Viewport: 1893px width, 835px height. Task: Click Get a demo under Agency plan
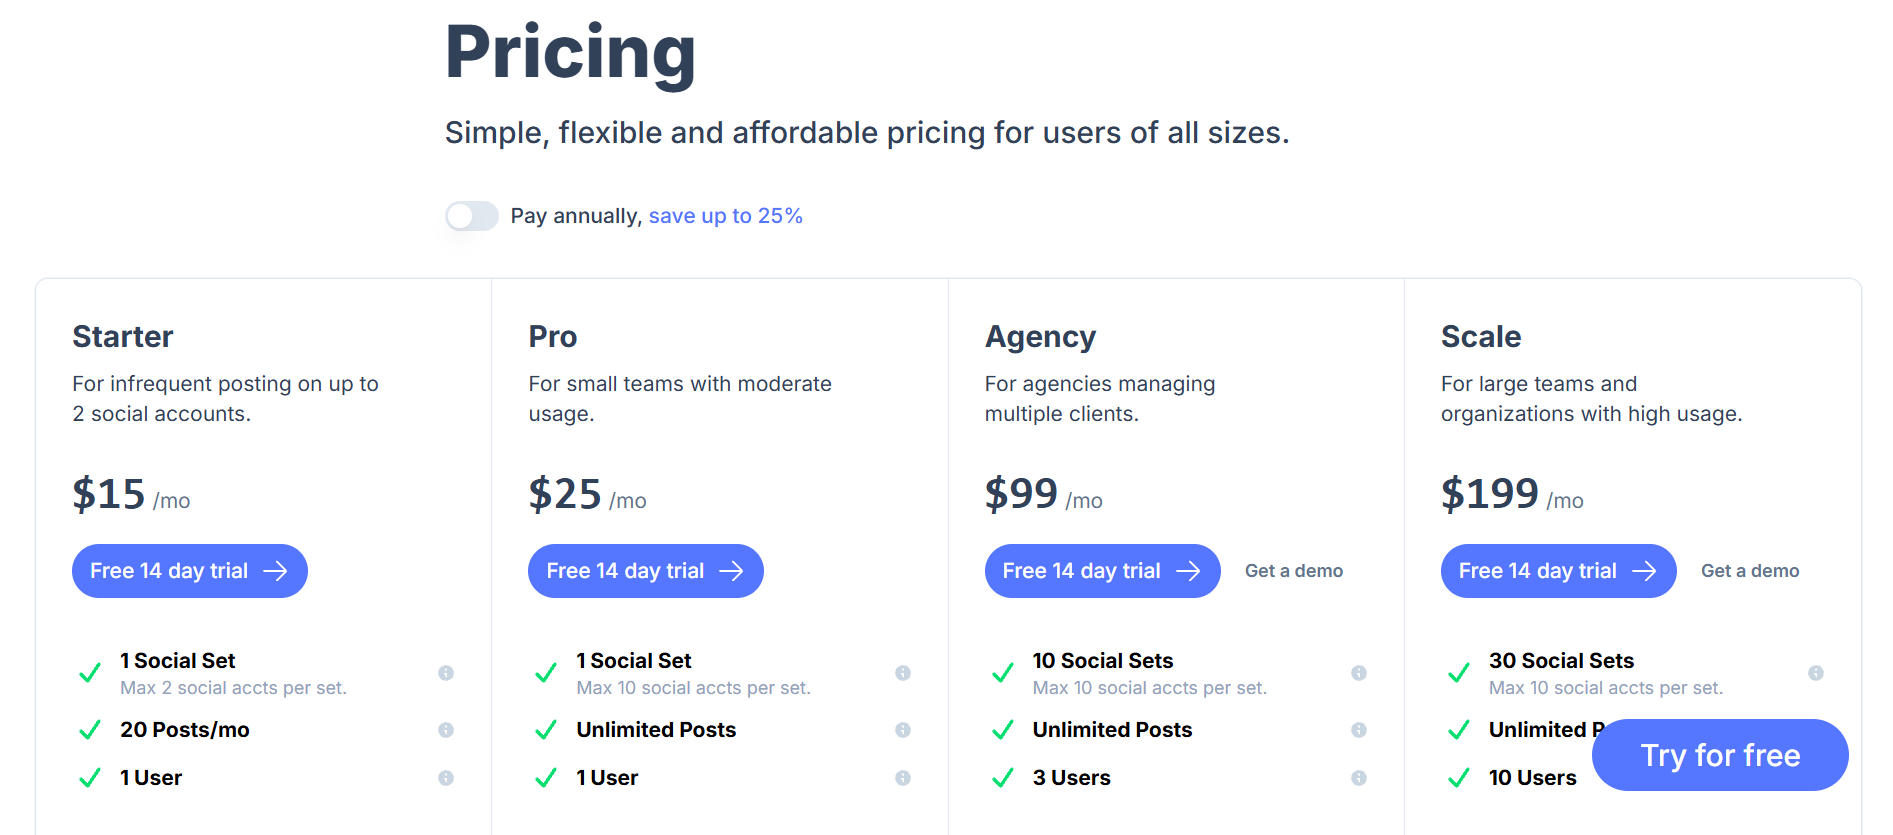pos(1294,570)
